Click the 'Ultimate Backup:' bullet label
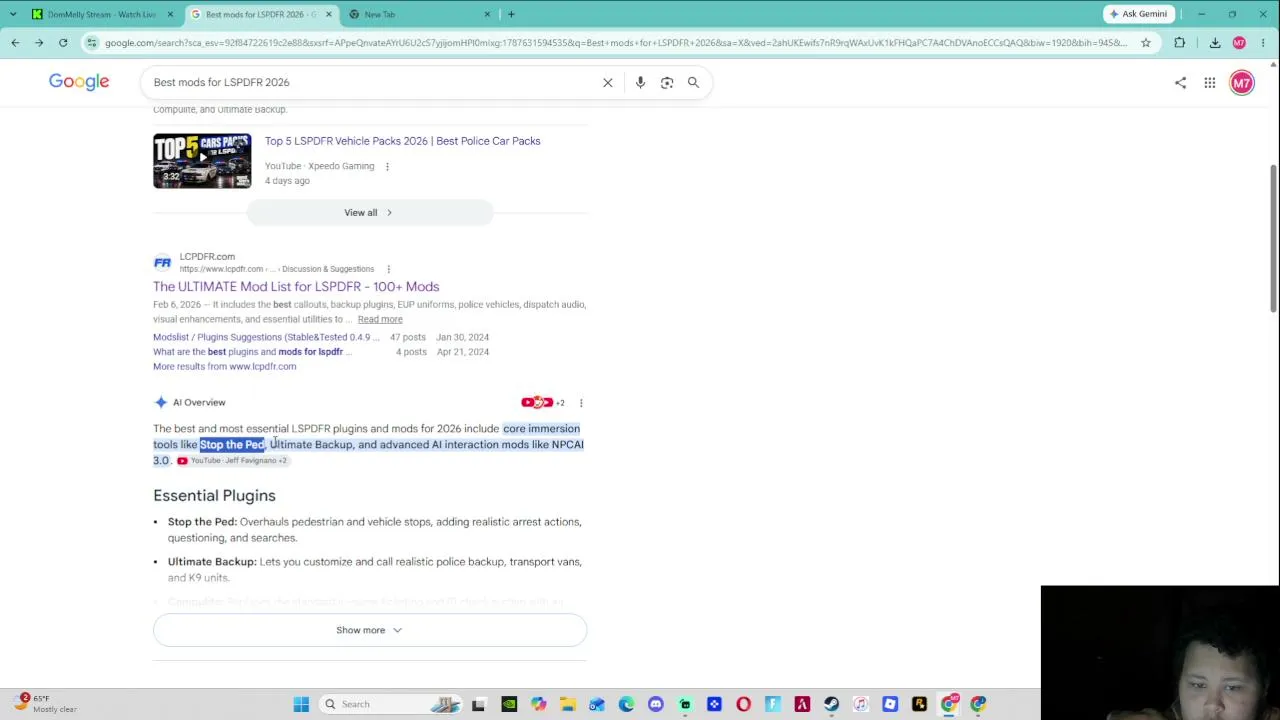This screenshot has width=1280, height=720. pos(212,562)
